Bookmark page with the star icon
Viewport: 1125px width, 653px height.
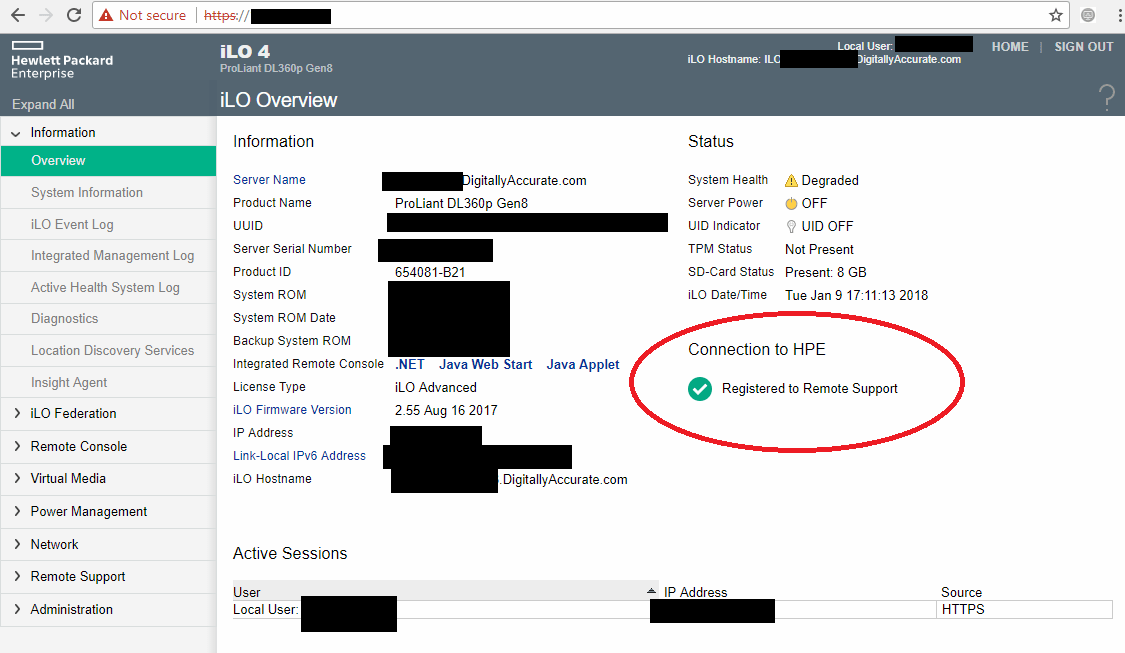click(x=1055, y=15)
